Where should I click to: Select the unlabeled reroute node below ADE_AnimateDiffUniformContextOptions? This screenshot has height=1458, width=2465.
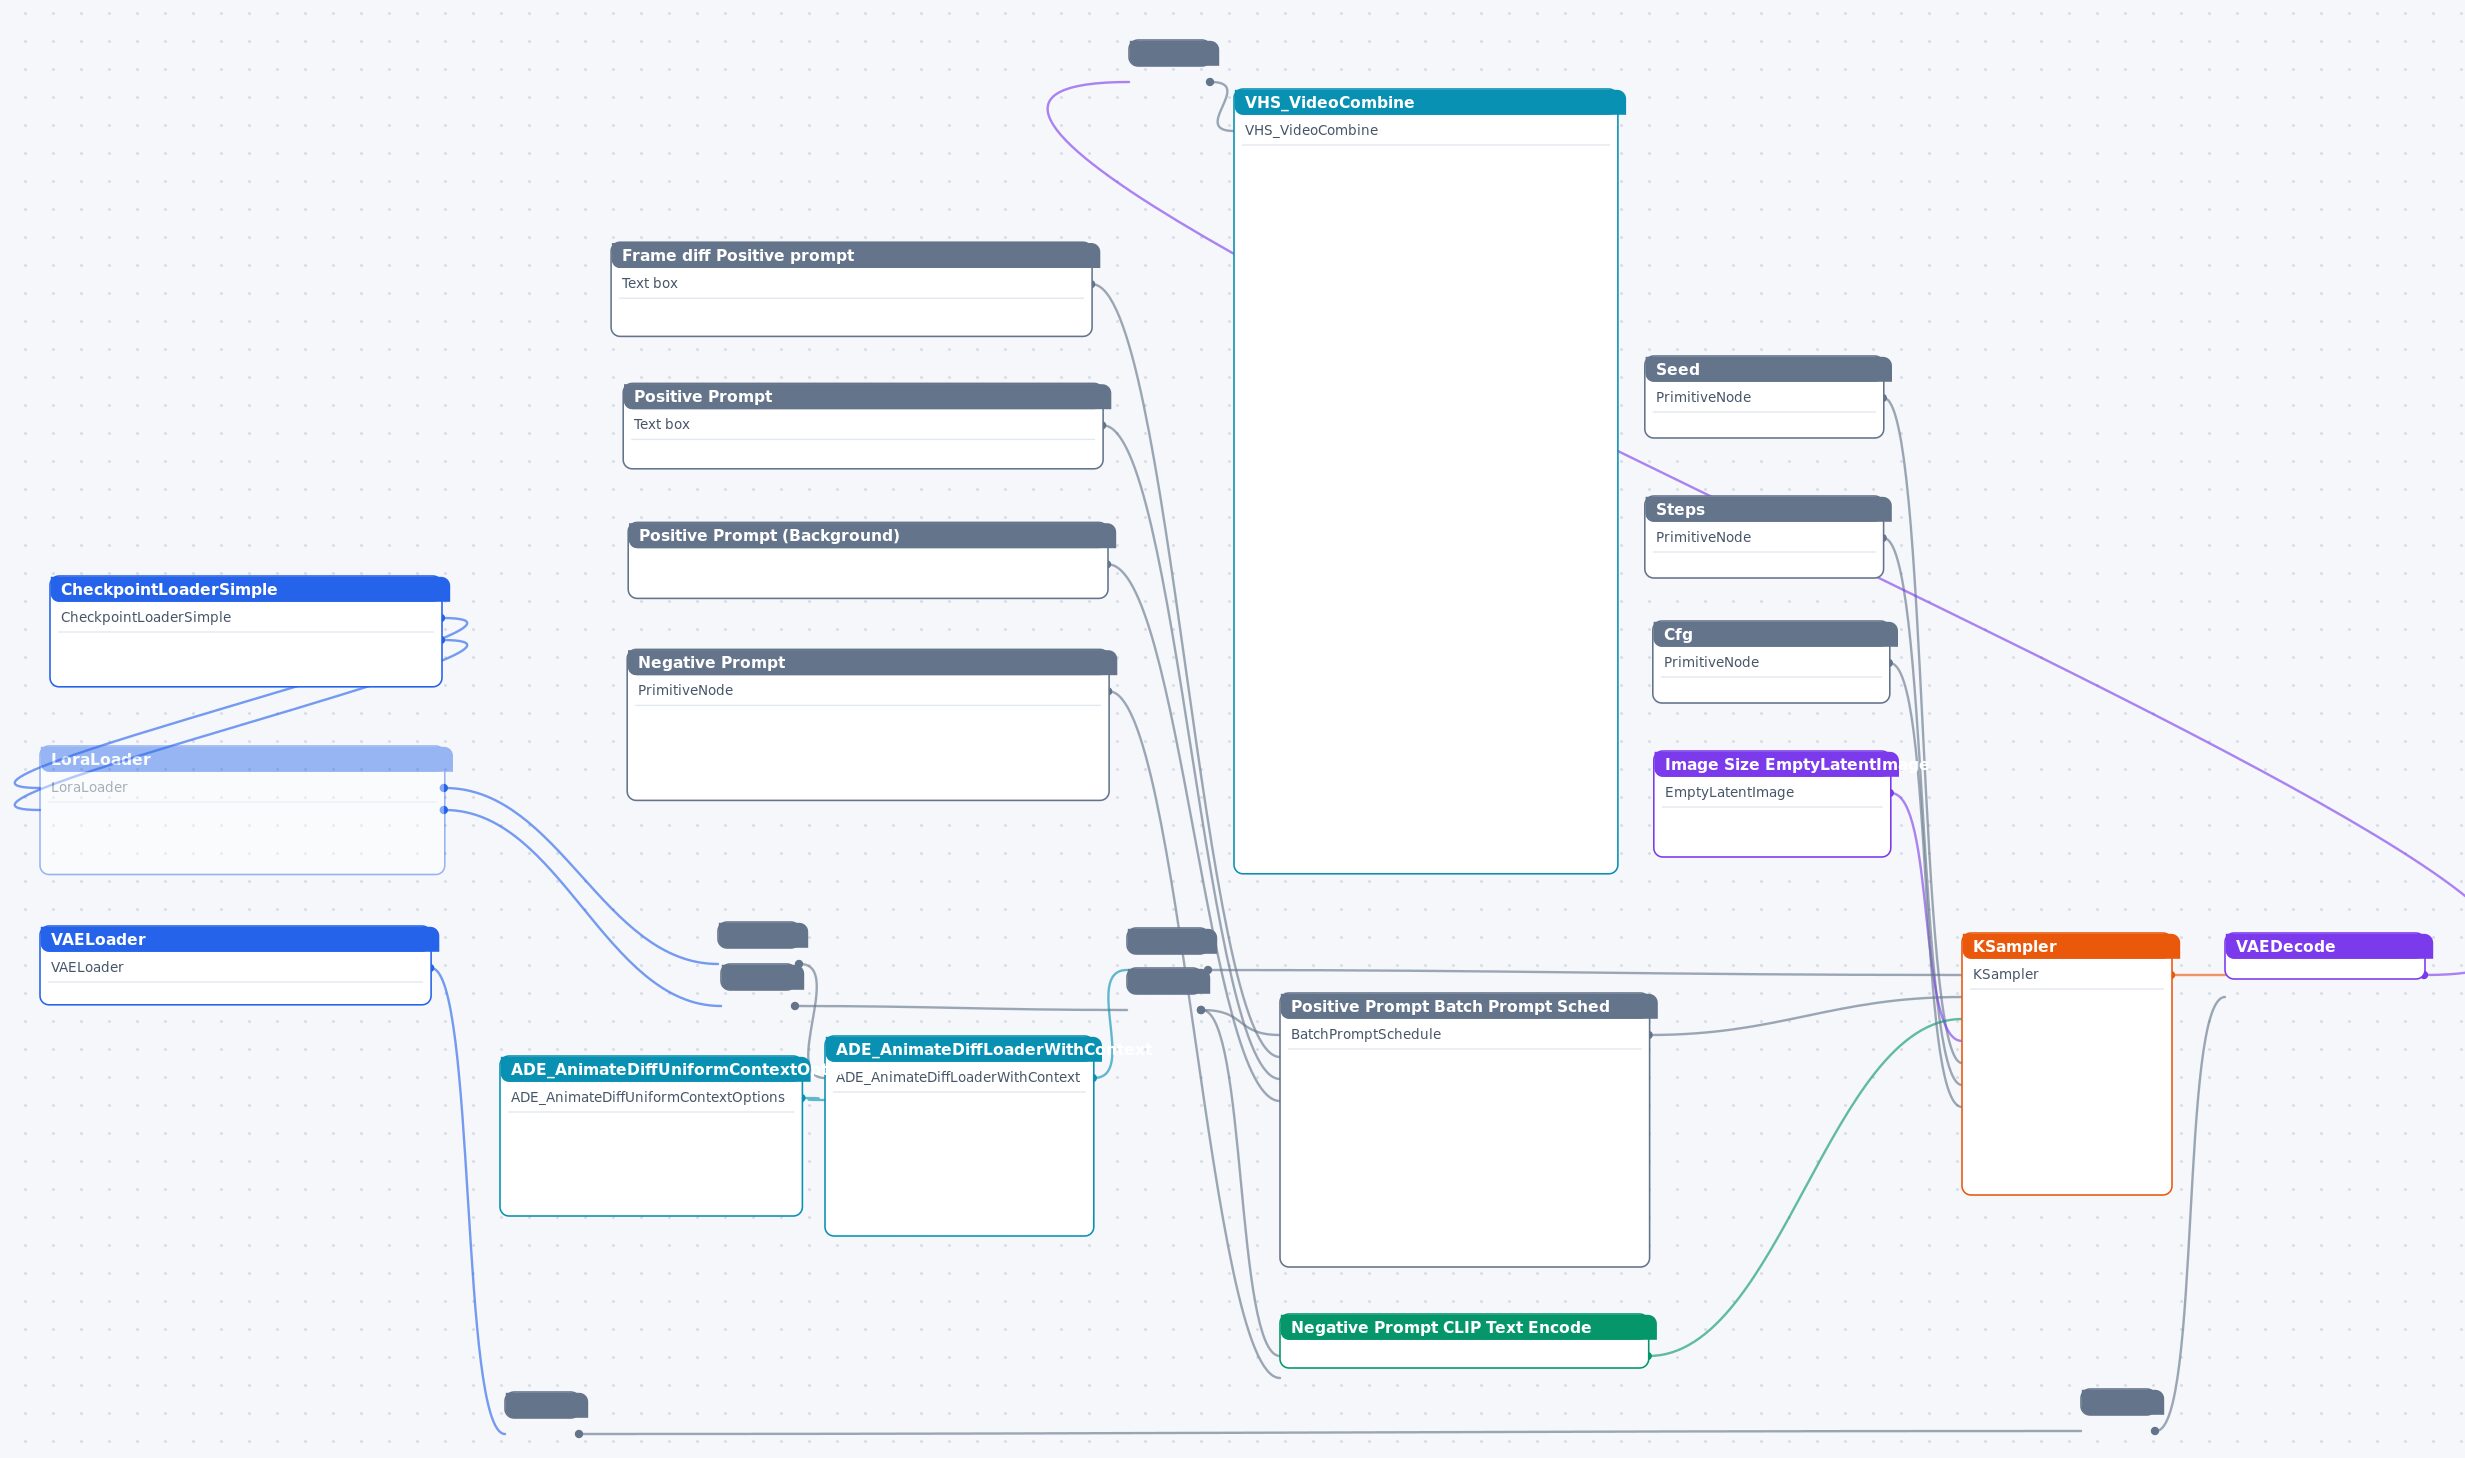(546, 1405)
